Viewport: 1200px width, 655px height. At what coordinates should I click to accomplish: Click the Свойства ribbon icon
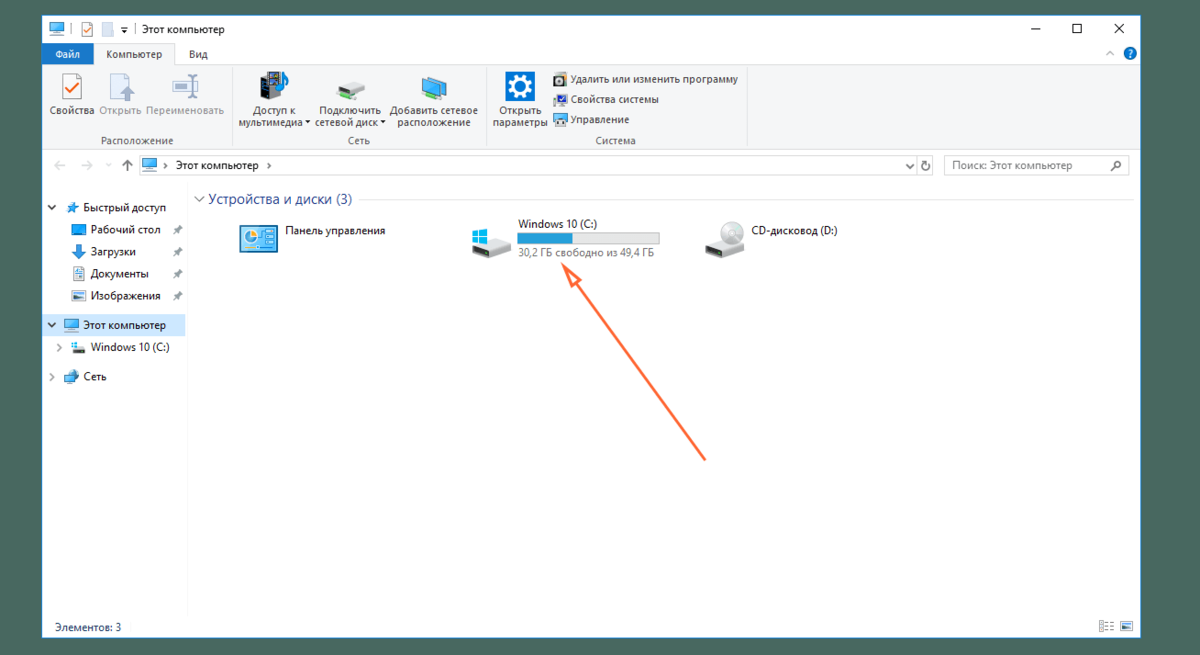(x=71, y=90)
